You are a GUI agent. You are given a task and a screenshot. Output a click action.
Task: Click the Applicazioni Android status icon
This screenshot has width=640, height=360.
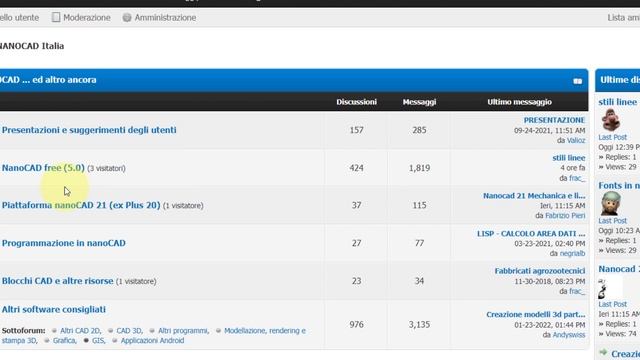(x=115, y=340)
